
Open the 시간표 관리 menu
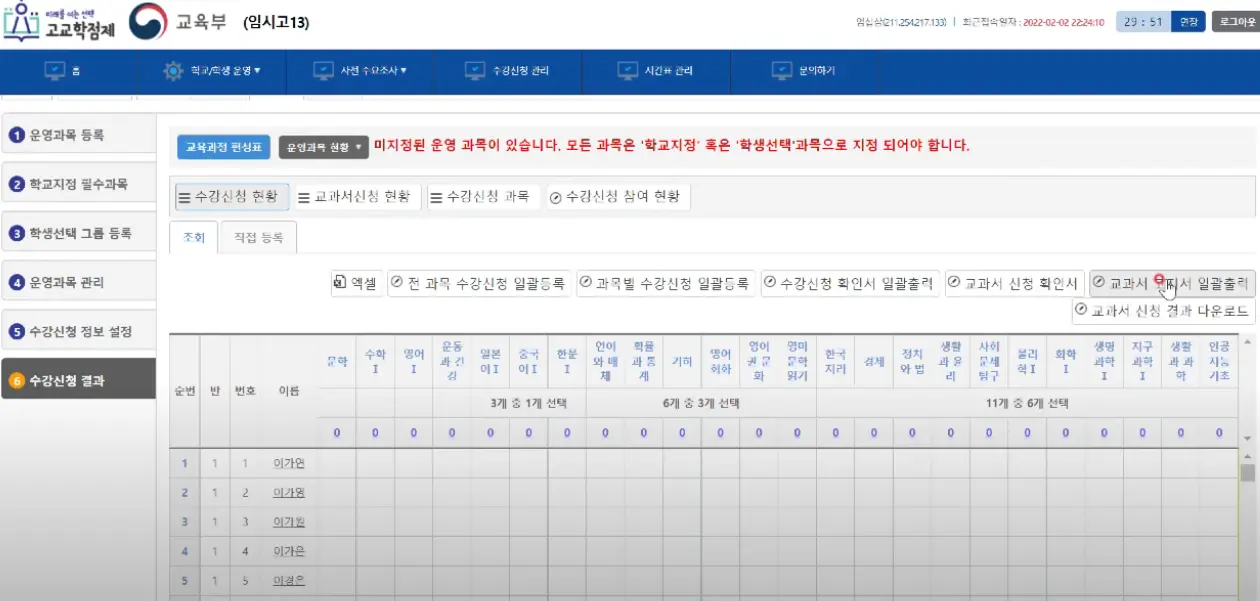click(x=669, y=71)
